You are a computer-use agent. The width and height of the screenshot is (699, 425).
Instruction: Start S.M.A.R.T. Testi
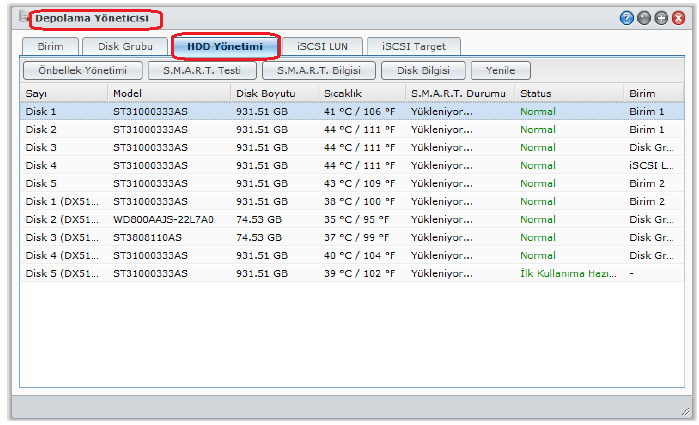(x=202, y=71)
